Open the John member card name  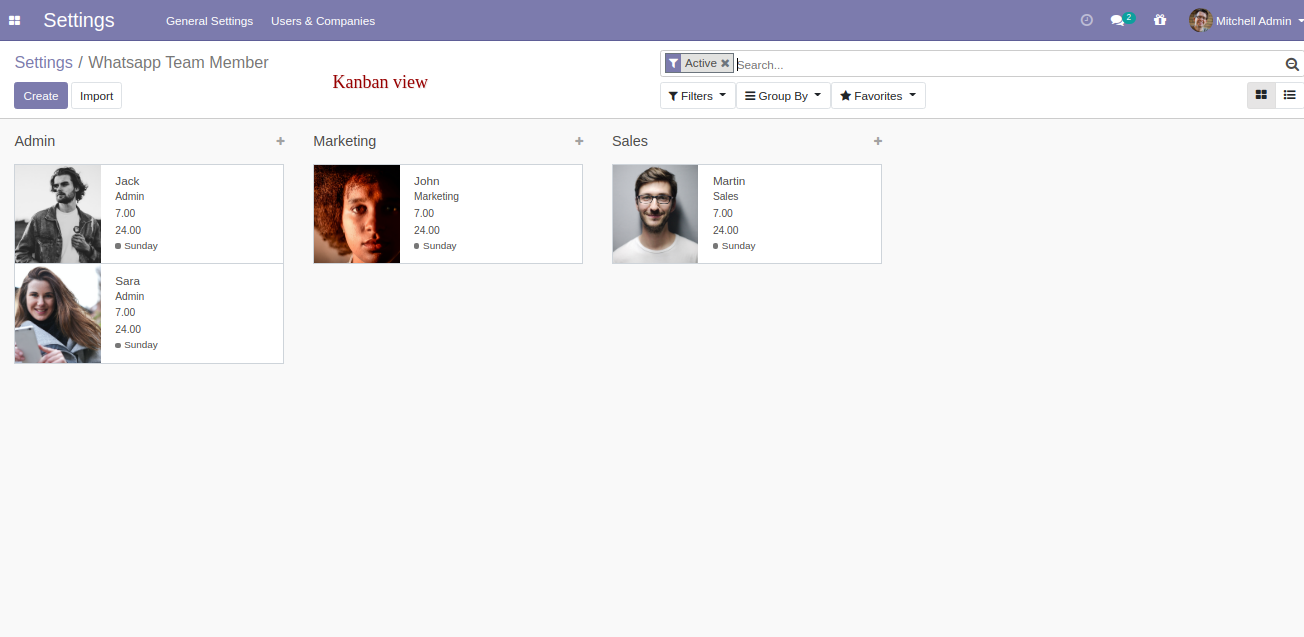click(427, 181)
